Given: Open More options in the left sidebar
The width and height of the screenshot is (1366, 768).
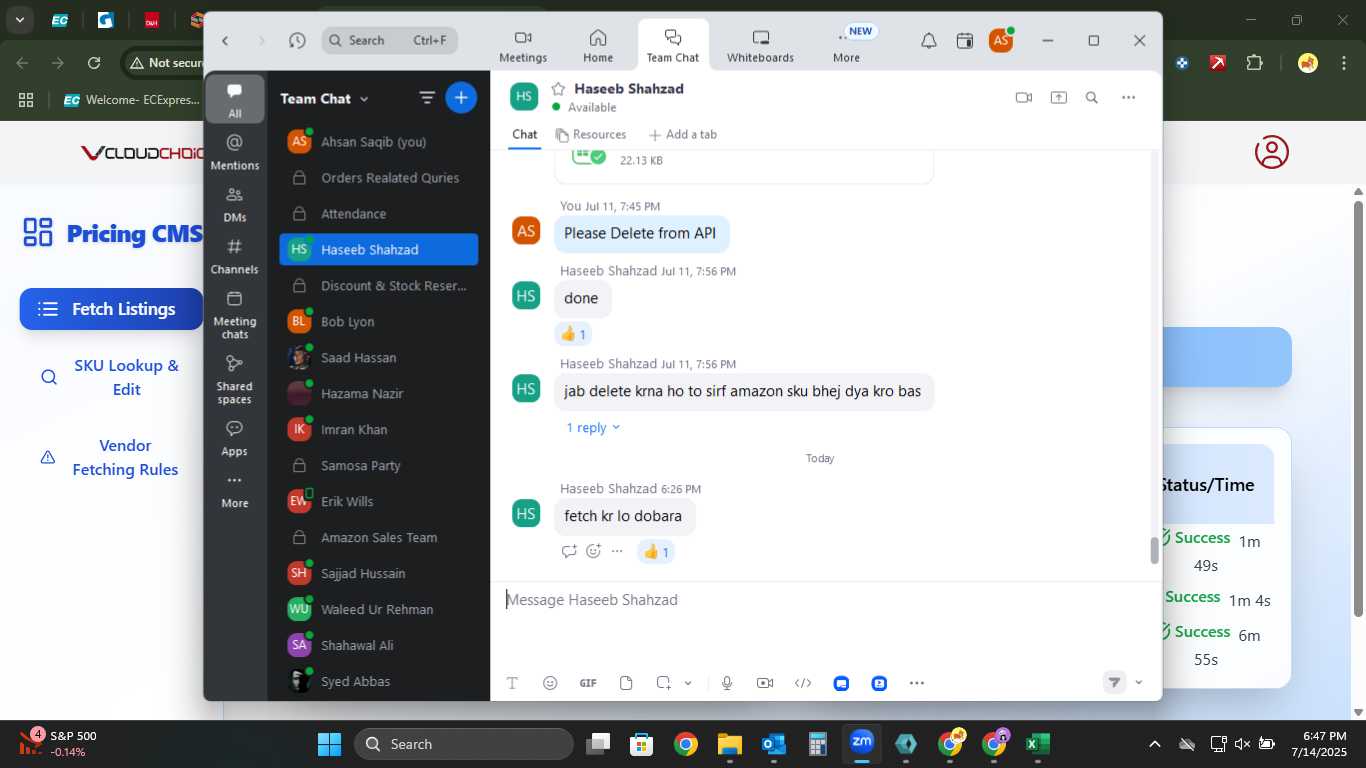Looking at the screenshot, I should pos(235,491).
